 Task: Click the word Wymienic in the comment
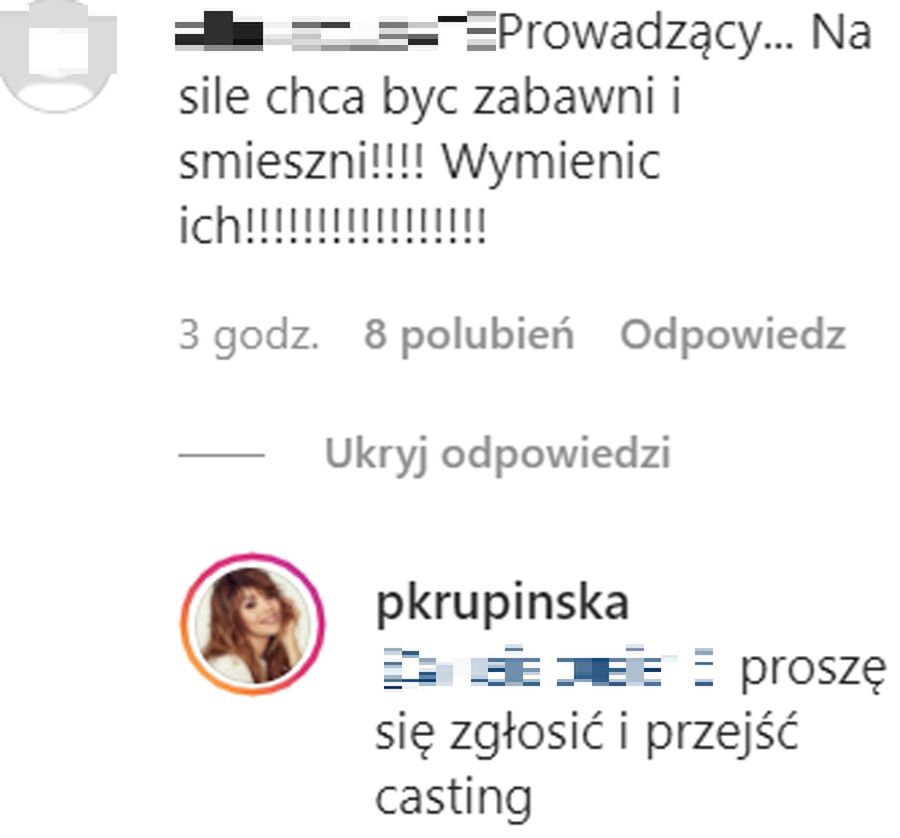(551, 163)
